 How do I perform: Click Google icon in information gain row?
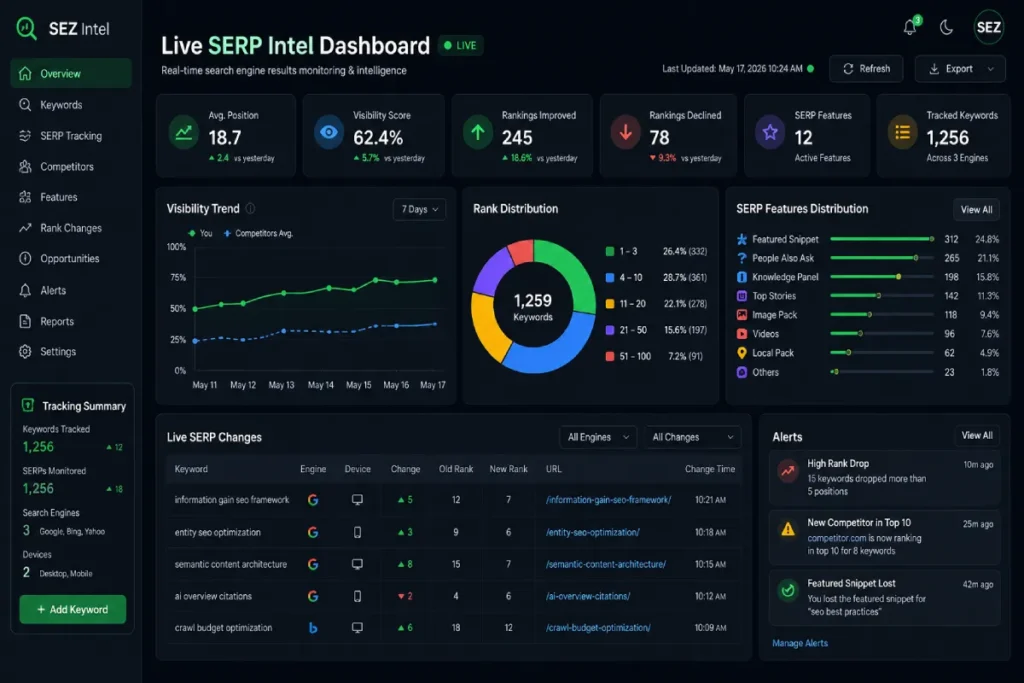(x=313, y=500)
